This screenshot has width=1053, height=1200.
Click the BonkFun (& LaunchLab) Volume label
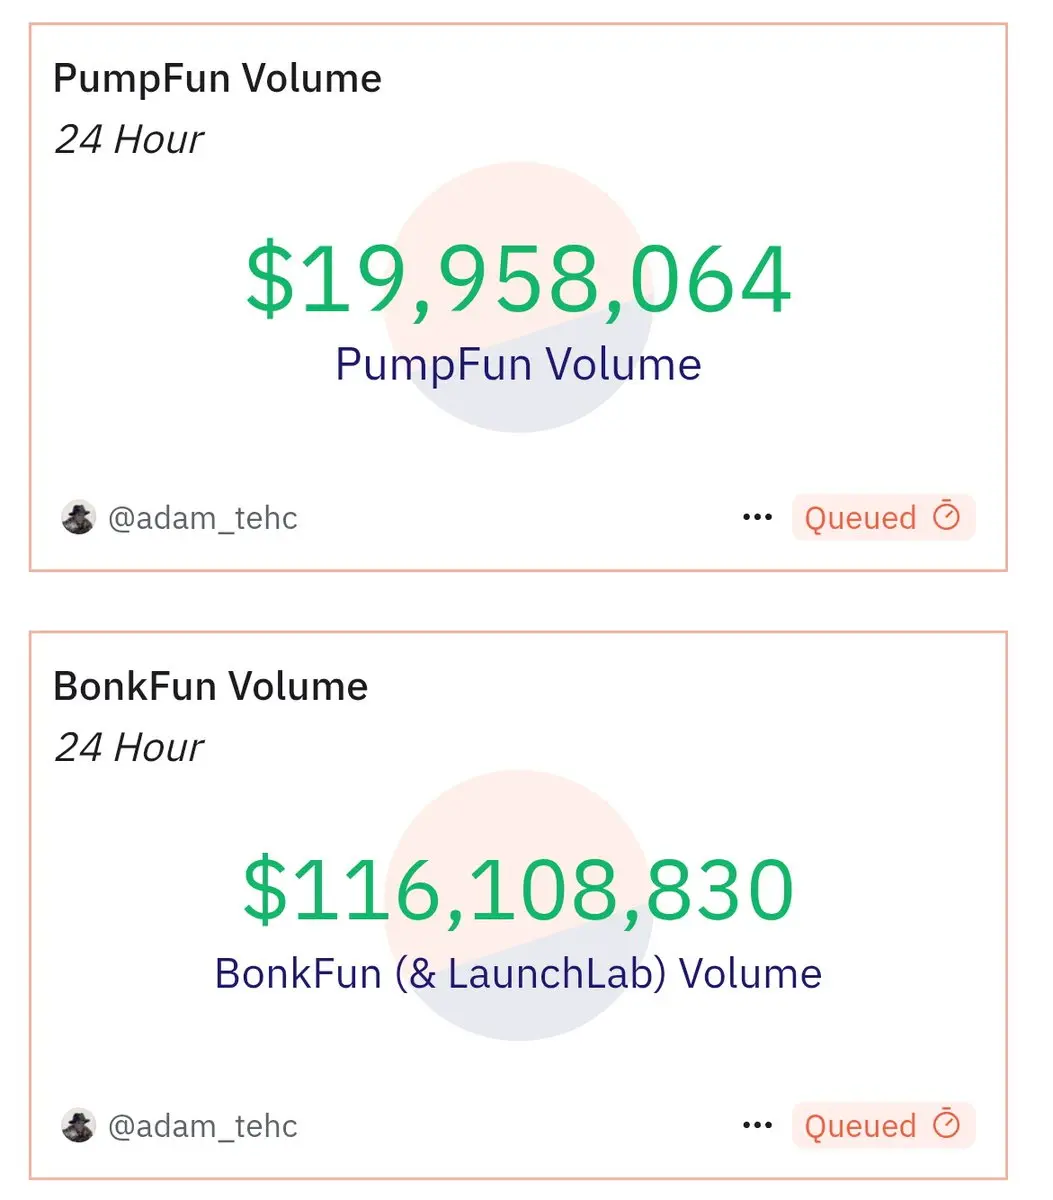[x=518, y=973]
